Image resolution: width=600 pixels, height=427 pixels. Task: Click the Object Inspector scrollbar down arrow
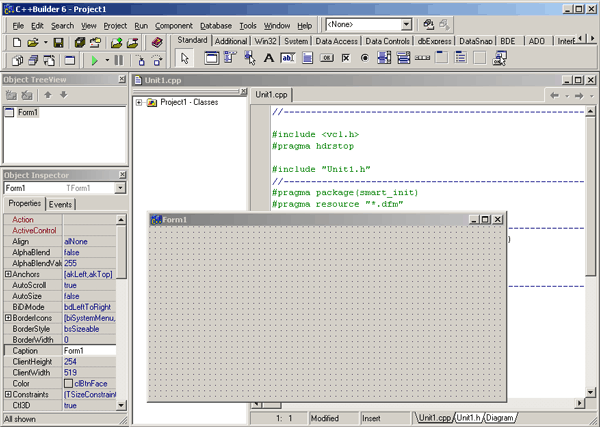click(121, 405)
